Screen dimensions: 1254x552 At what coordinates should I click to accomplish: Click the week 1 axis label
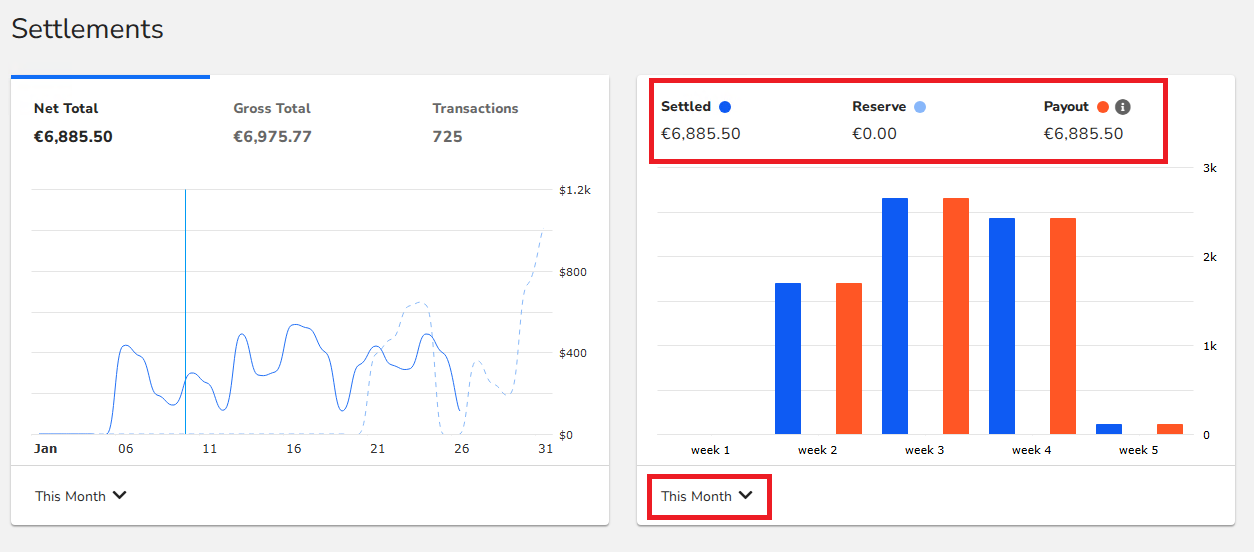pos(710,450)
